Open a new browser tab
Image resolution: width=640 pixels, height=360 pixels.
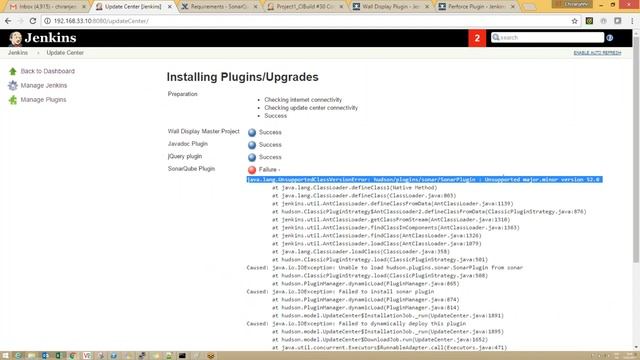(x=530, y=7)
